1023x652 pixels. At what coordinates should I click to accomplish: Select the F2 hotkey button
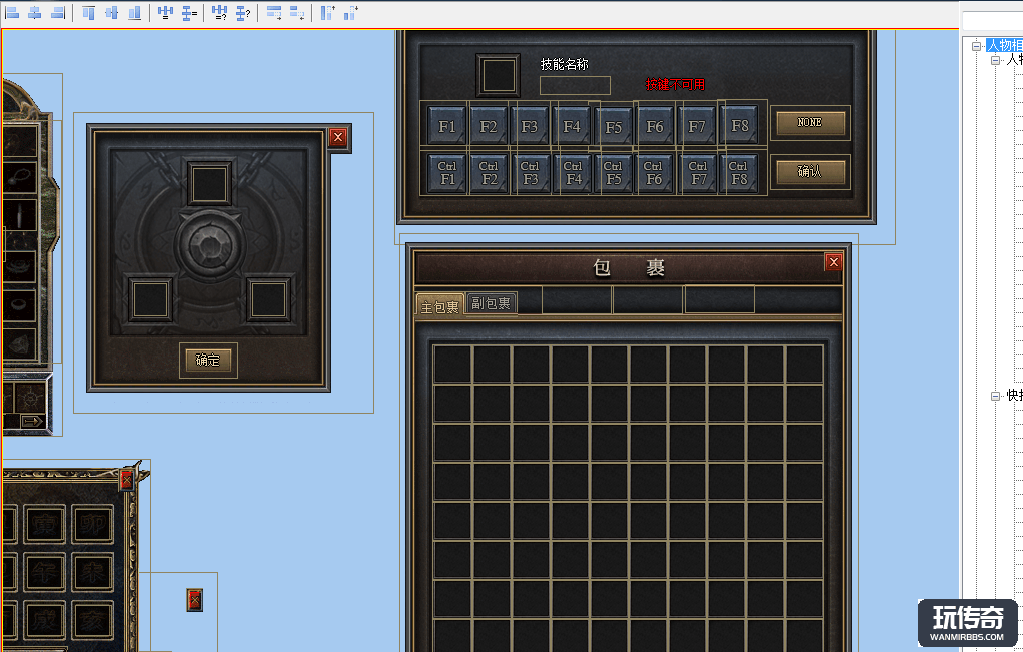(x=488, y=126)
